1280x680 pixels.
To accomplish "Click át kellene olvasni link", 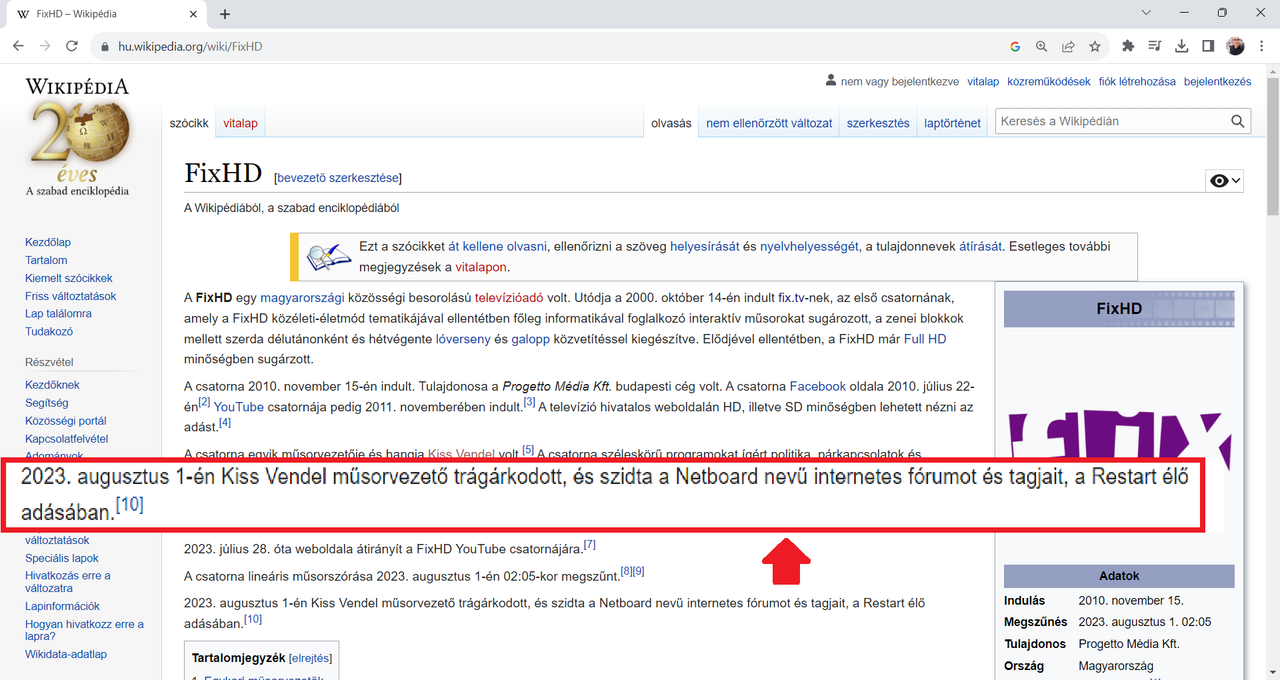I will tap(497, 246).
